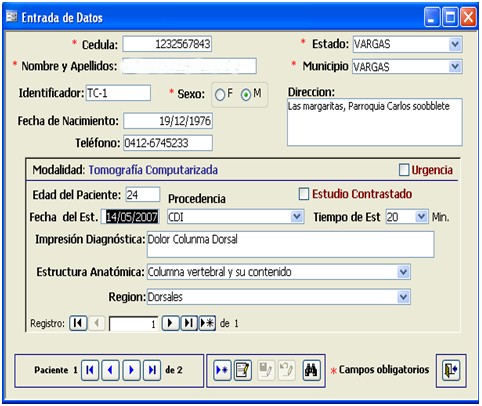Go to next Registro record
The width and height of the screenshot is (482, 406).
(x=170, y=323)
